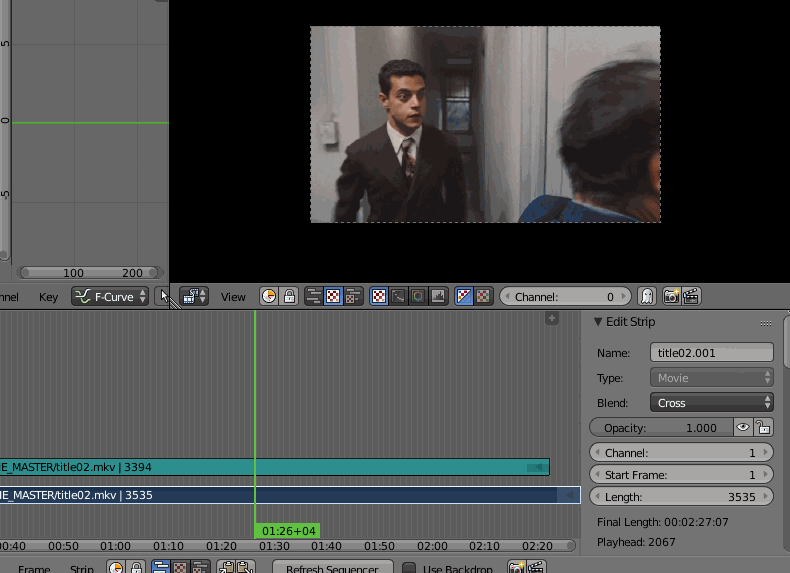Toggle the only selected arrow icon in graph editor
790x573 pixels.
(163, 296)
